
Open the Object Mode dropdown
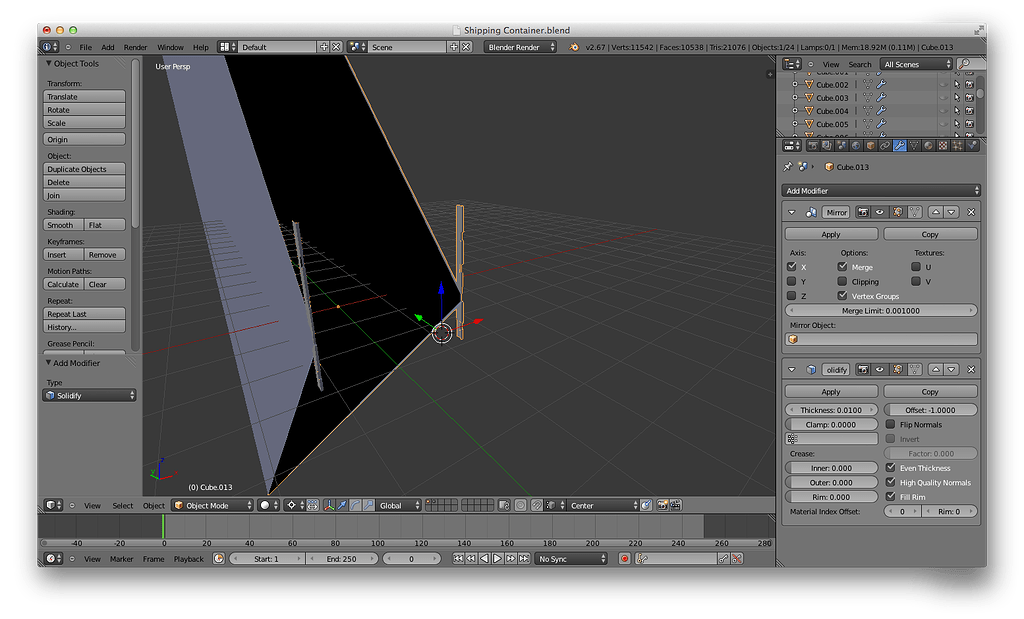pos(212,505)
